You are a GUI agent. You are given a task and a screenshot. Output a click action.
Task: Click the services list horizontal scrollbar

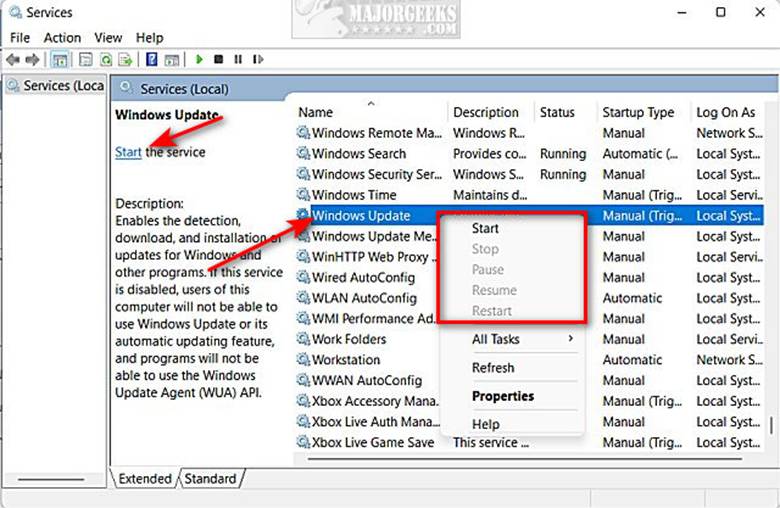click(524, 459)
